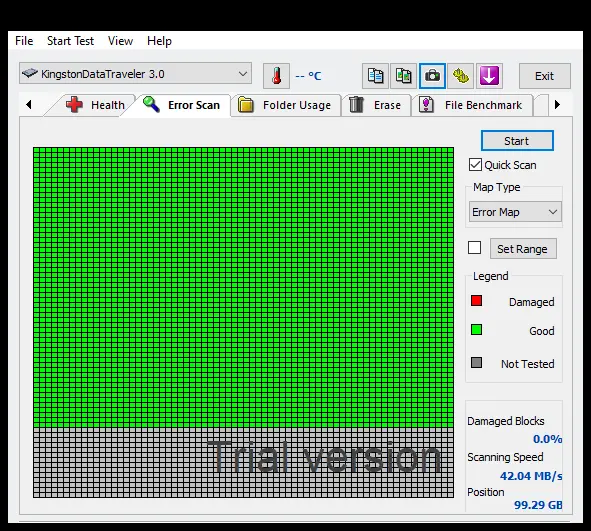Click the Set Range button
Viewport: 591px width, 531px height.
(x=523, y=249)
